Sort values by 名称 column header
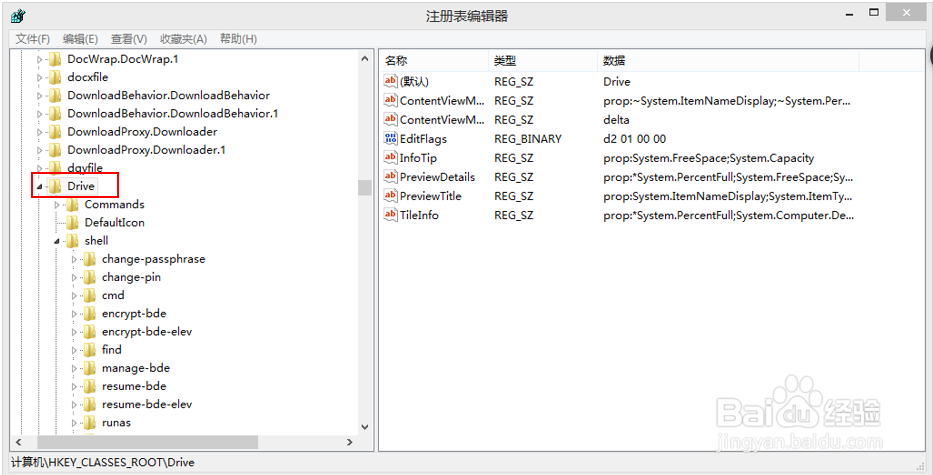Viewport: 933px width, 475px height. pyautogui.click(x=434, y=61)
